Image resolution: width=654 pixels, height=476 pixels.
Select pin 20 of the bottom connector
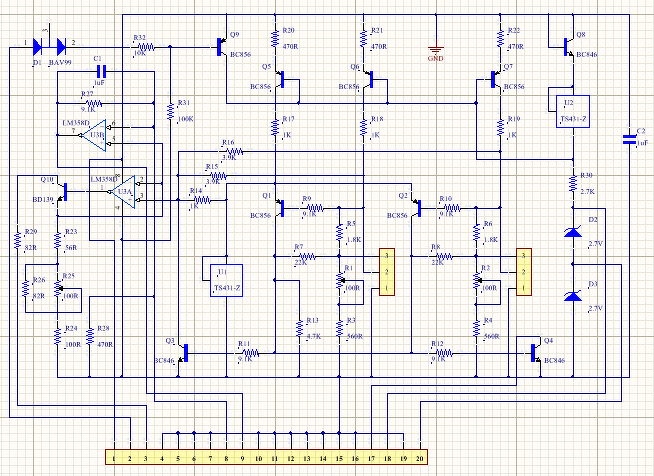[x=420, y=458]
